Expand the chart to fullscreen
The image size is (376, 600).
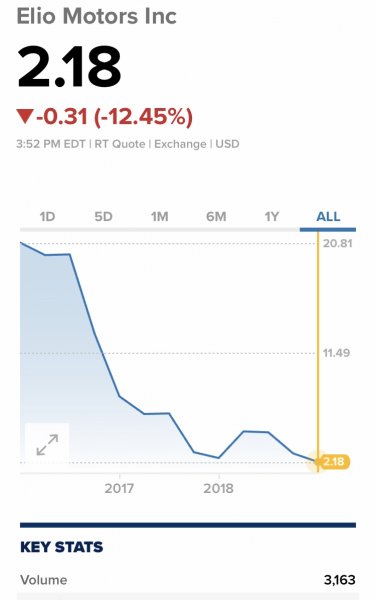(x=47, y=445)
